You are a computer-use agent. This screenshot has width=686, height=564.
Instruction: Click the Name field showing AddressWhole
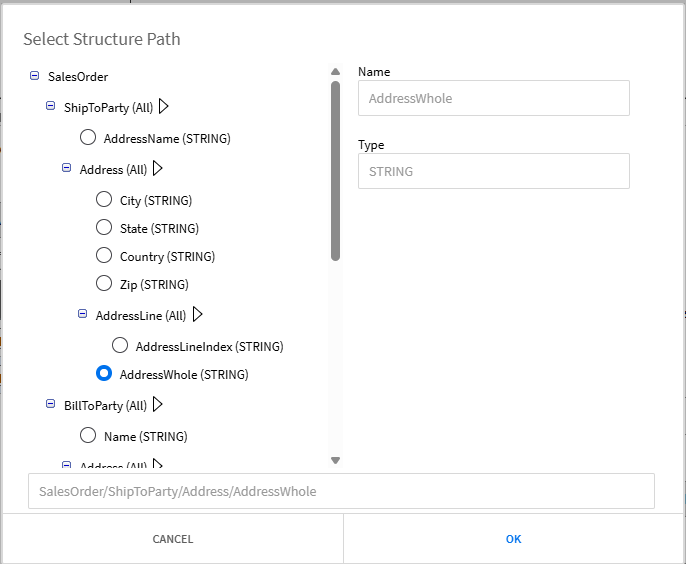494,98
